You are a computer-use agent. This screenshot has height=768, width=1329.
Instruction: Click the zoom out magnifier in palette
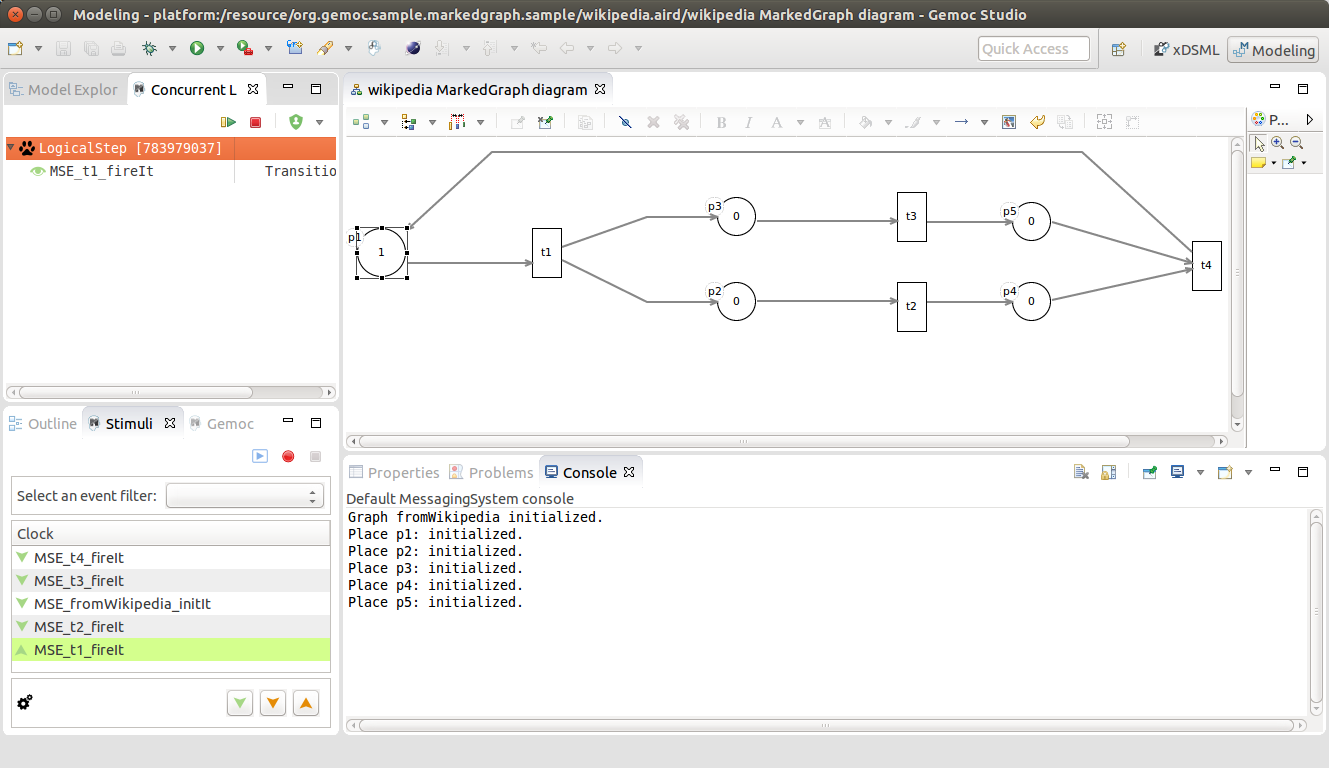pos(1296,143)
